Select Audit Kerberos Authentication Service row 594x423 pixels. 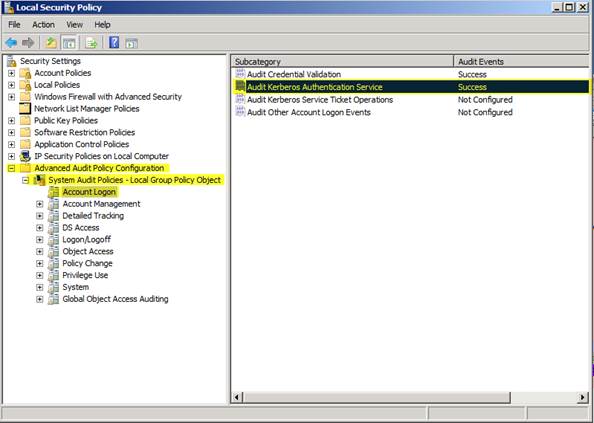coord(411,87)
